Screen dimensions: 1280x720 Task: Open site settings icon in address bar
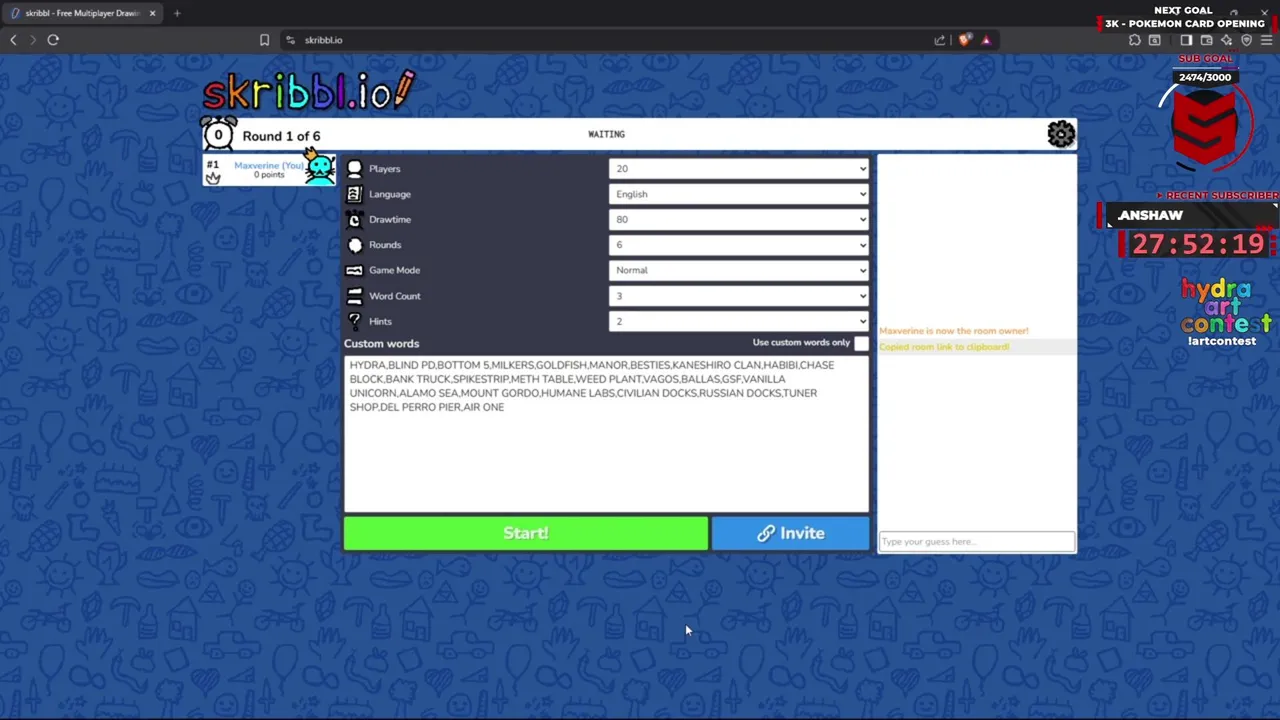(x=290, y=40)
